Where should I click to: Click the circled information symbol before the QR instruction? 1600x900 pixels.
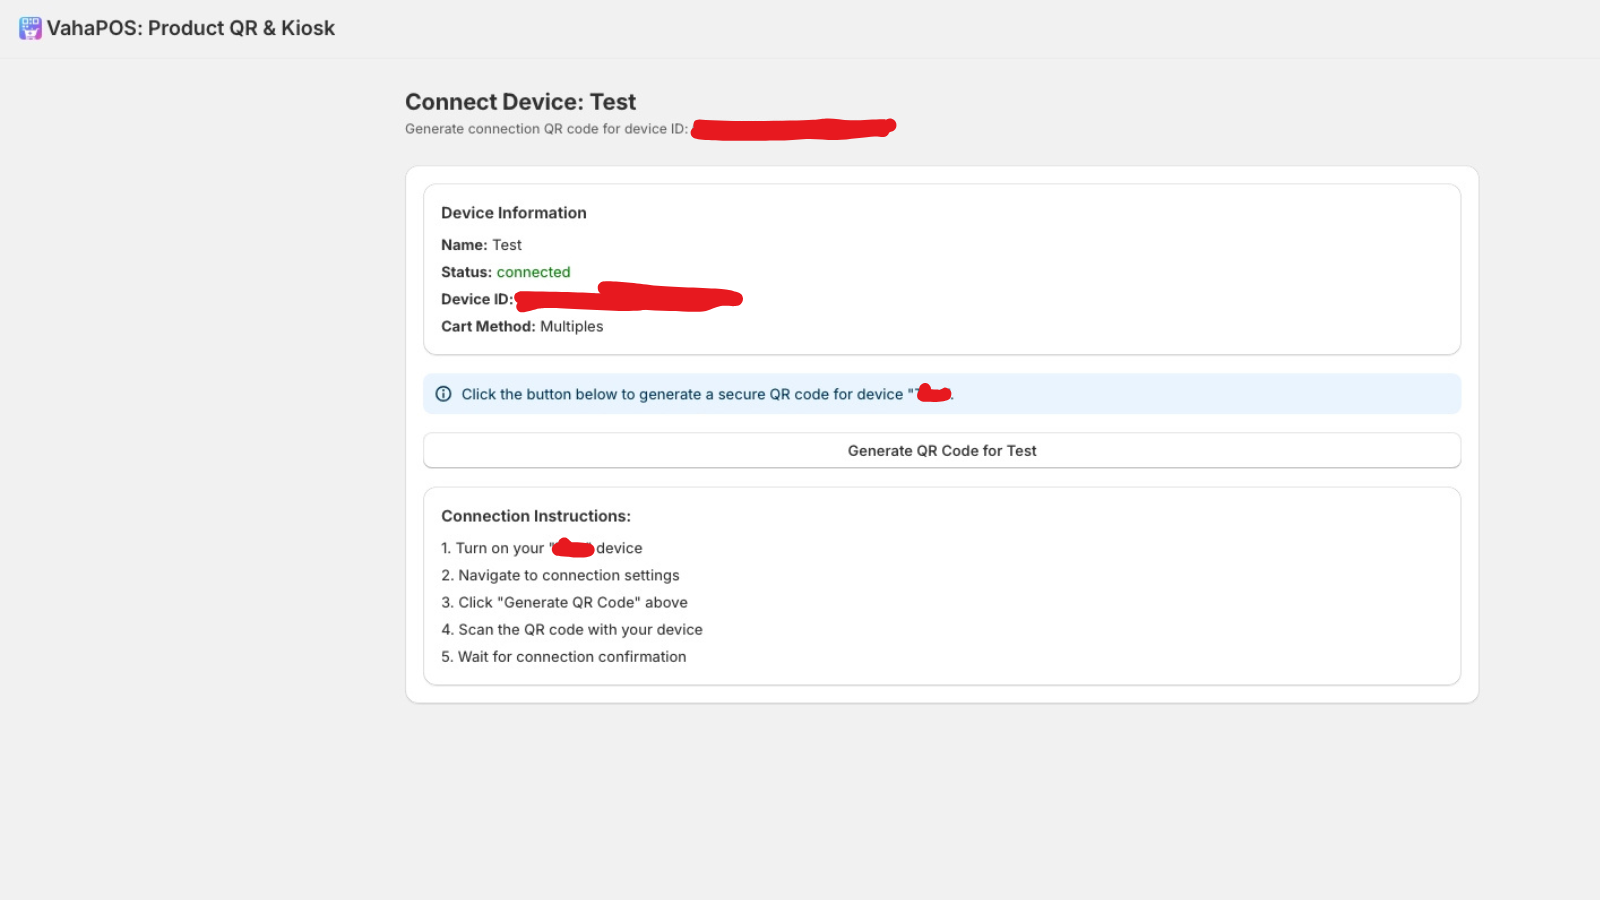(x=443, y=393)
